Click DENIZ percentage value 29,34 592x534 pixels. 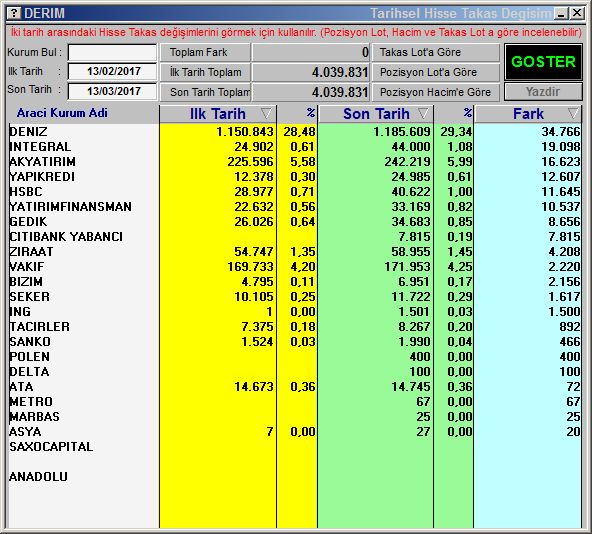(456, 132)
